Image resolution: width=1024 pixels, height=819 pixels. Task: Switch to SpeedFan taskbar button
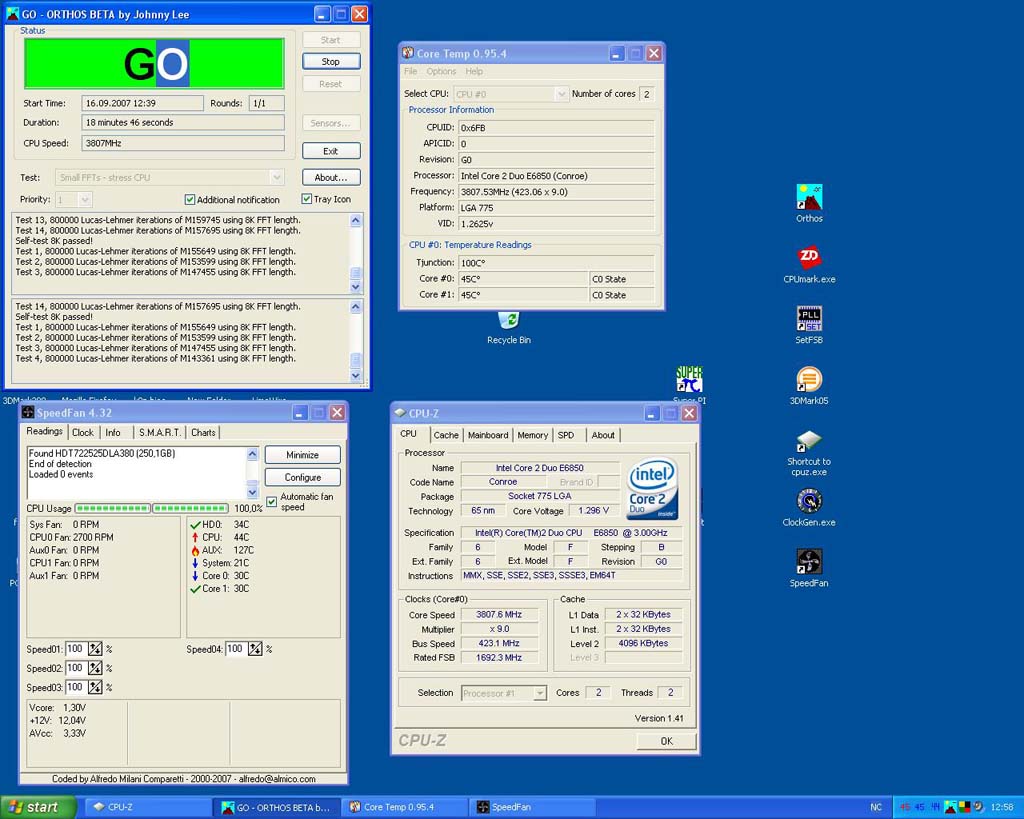(532, 807)
